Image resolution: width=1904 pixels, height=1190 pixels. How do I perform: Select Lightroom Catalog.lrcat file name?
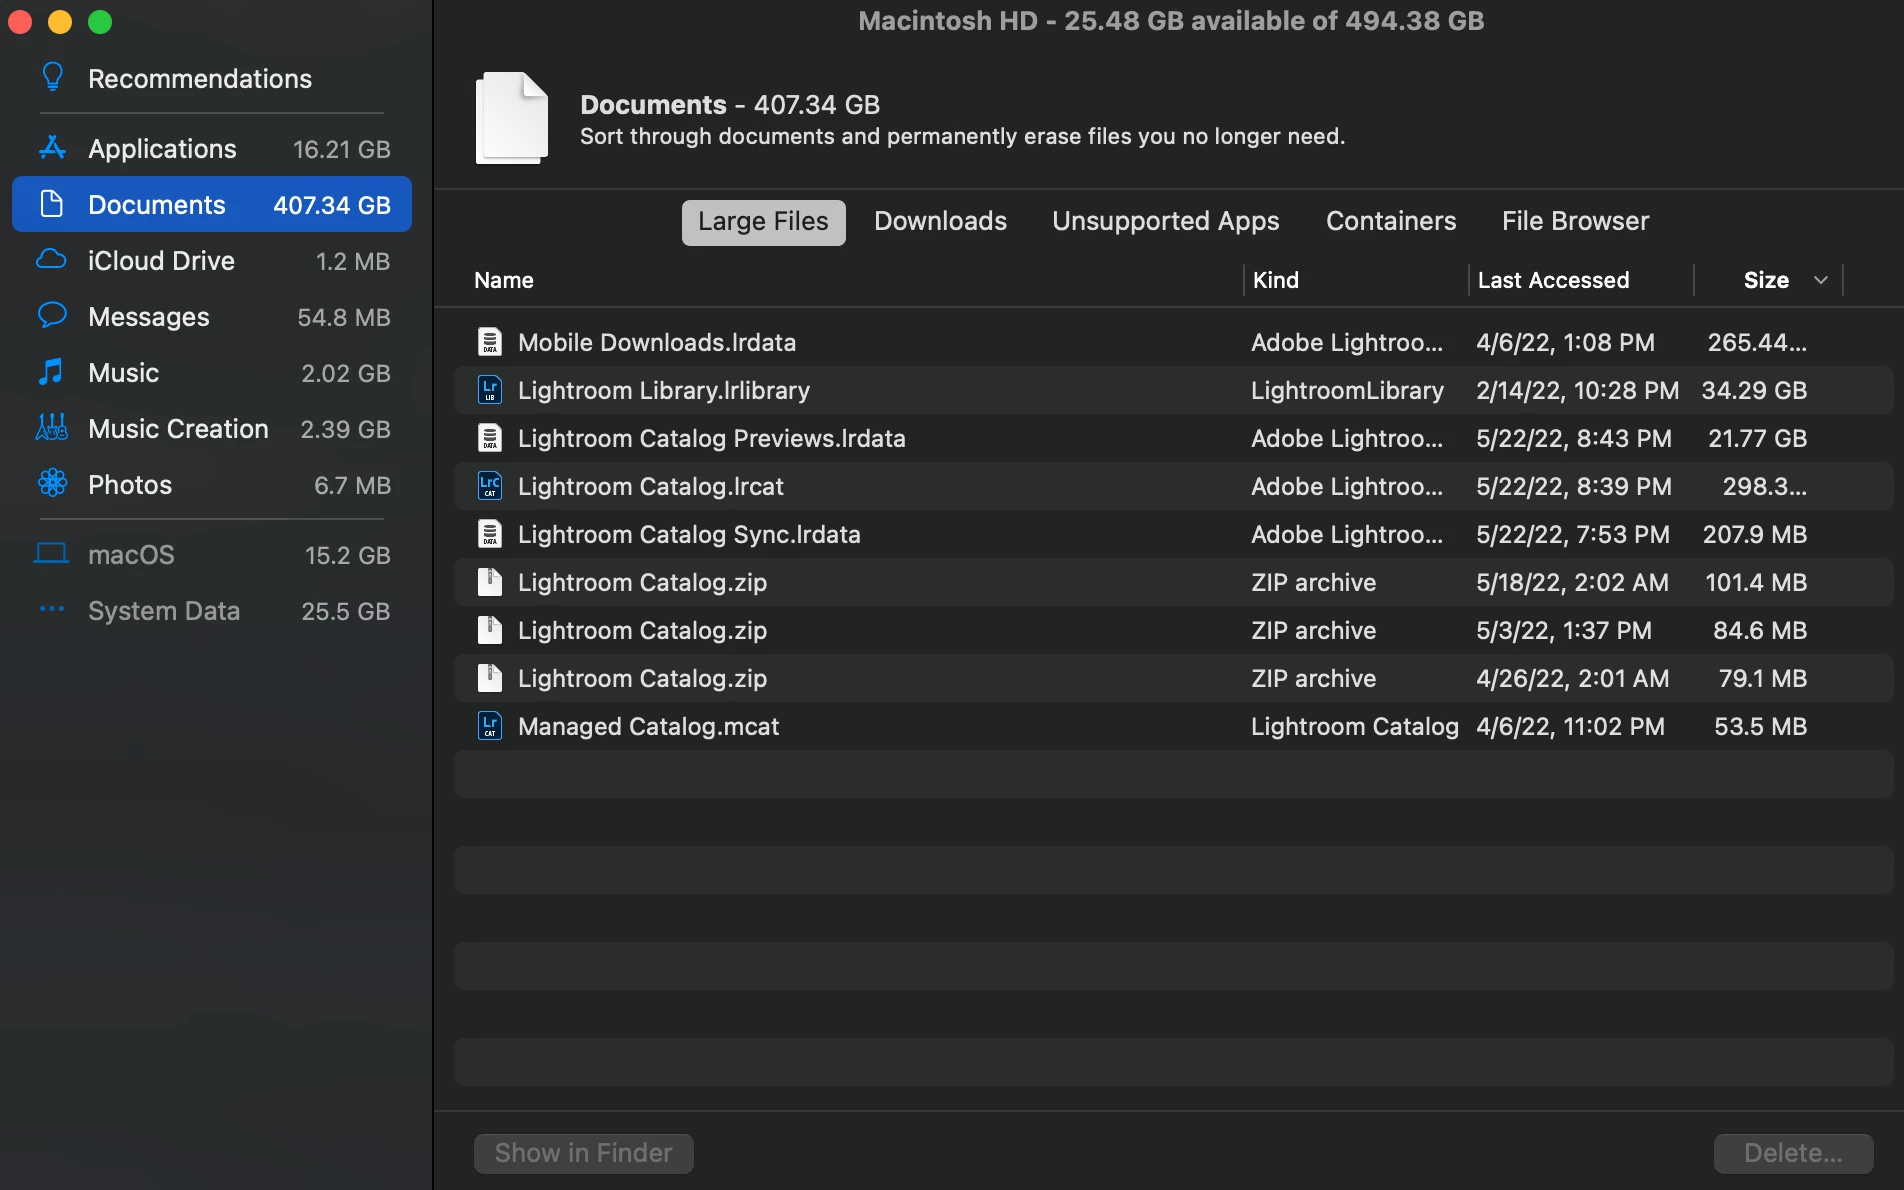(x=651, y=486)
